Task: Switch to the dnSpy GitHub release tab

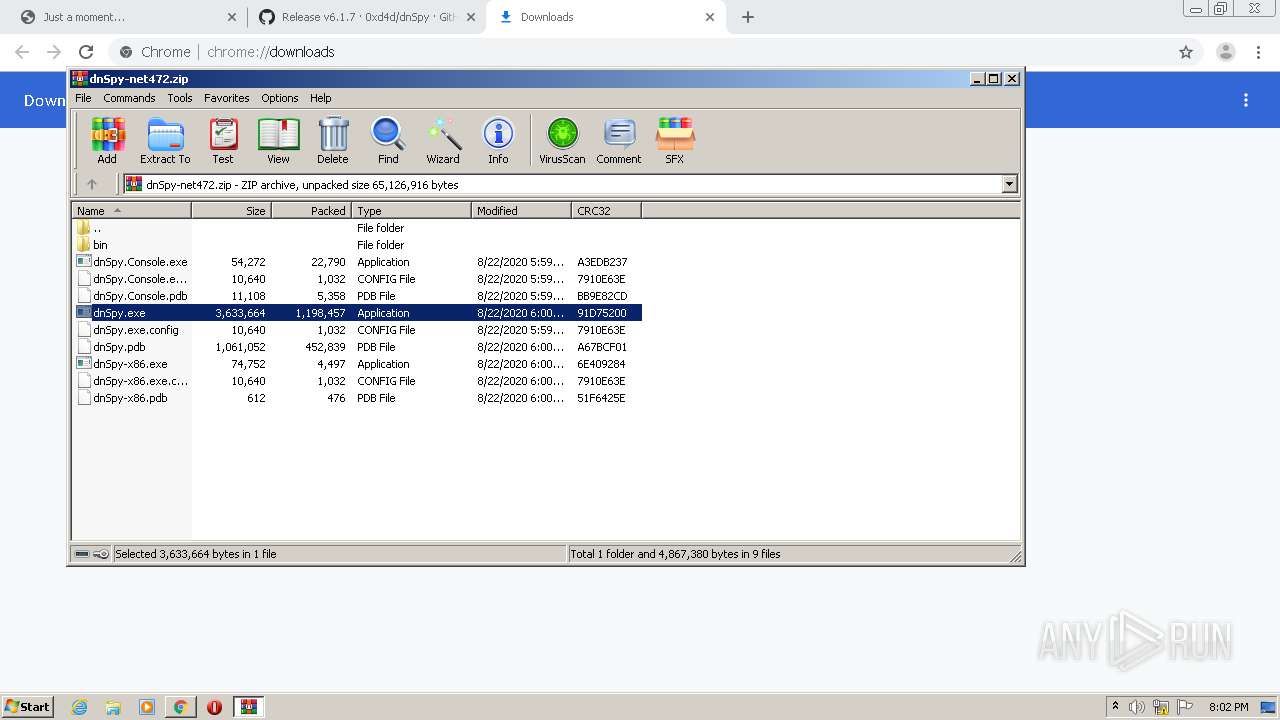Action: pyautogui.click(x=366, y=17)
